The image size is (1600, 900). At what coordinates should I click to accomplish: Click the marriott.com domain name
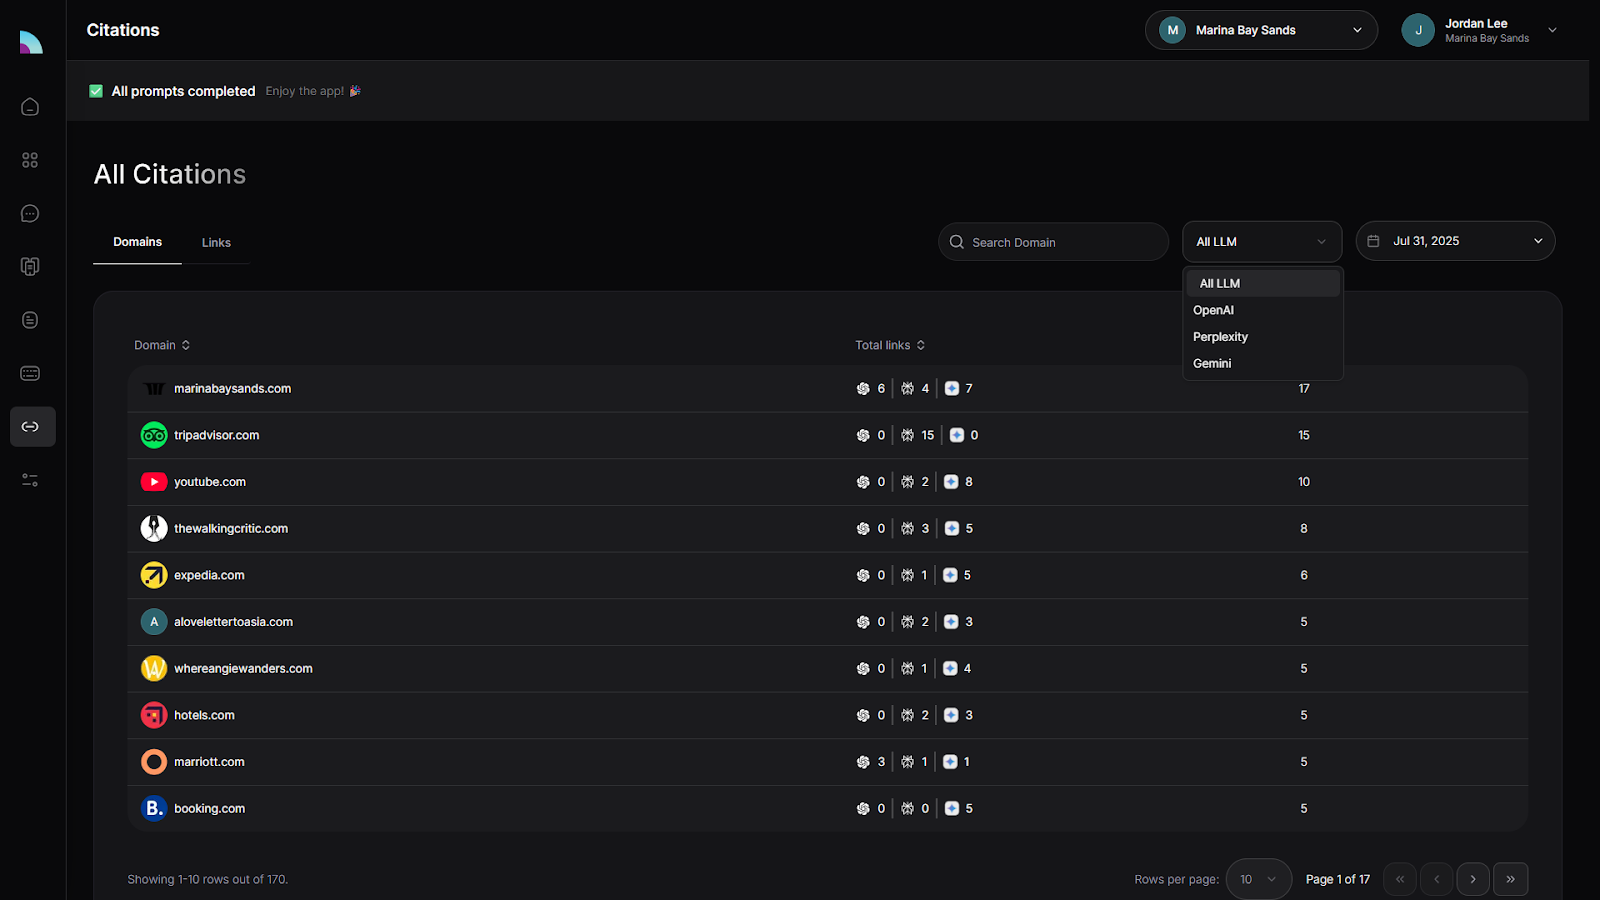point(209,762)
